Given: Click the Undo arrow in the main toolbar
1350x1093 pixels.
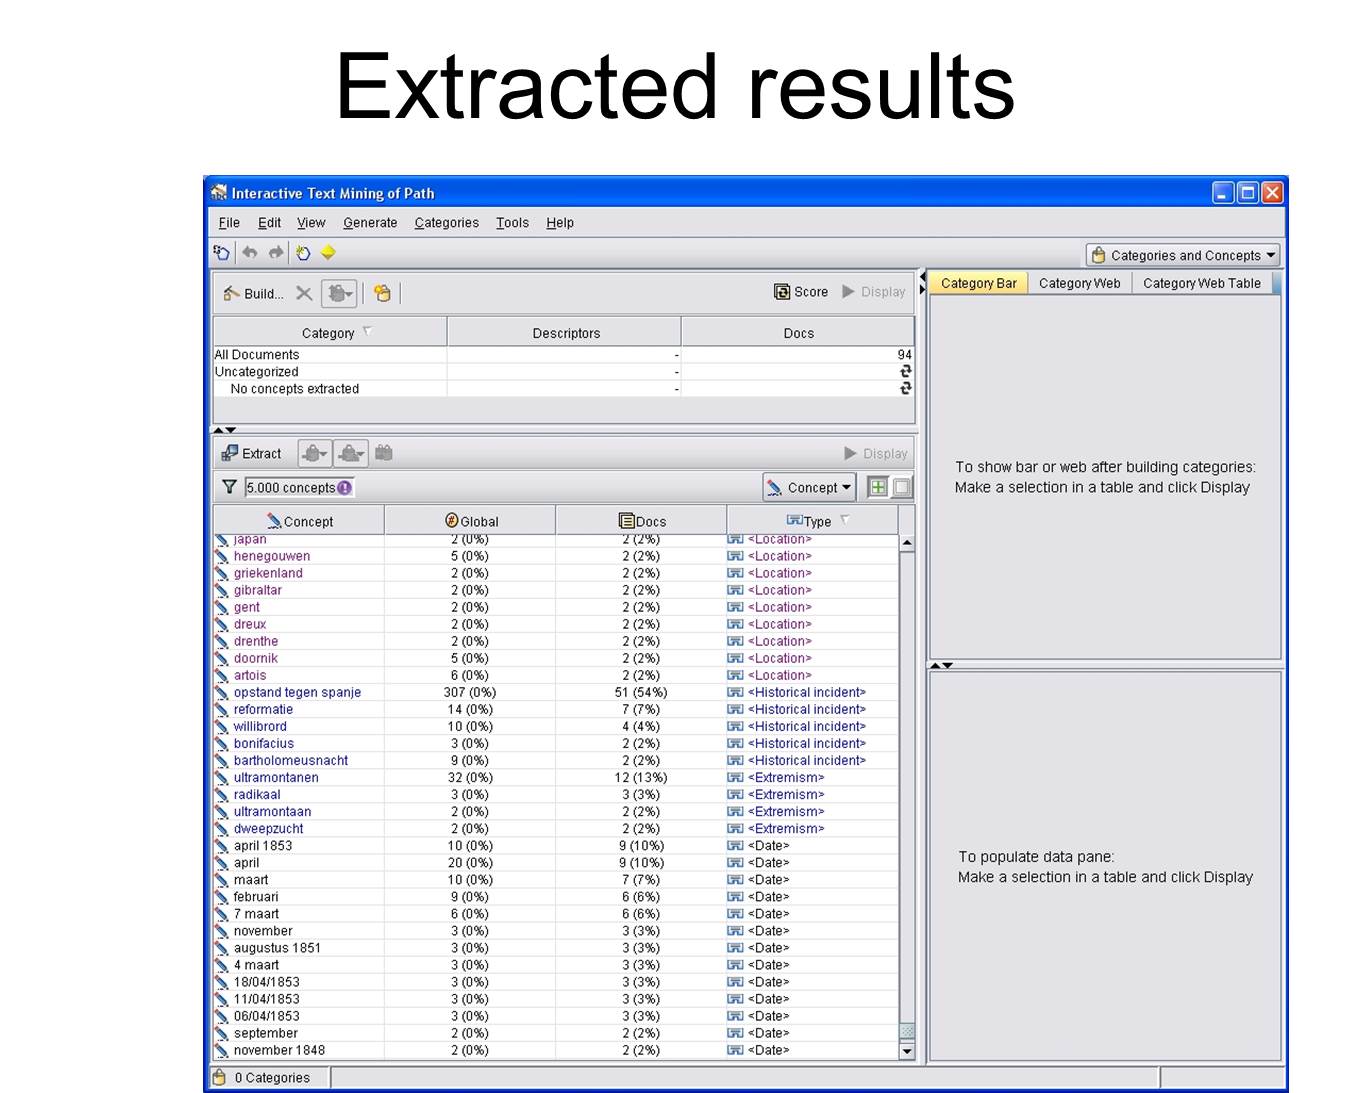Looking at the screenshot, I should coord(250,253).
